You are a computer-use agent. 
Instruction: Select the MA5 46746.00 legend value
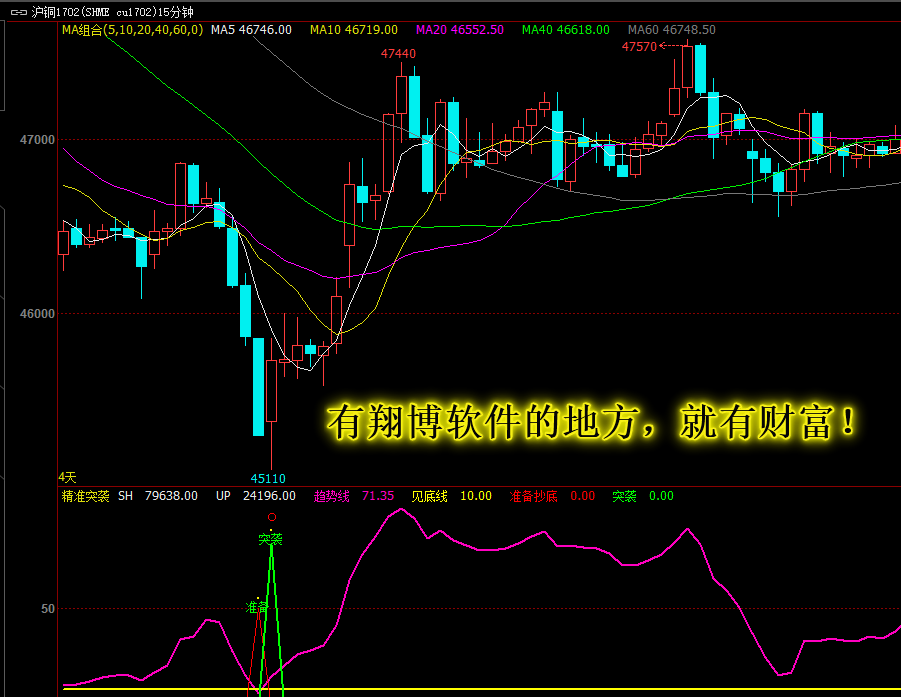[x=251, y=30]
